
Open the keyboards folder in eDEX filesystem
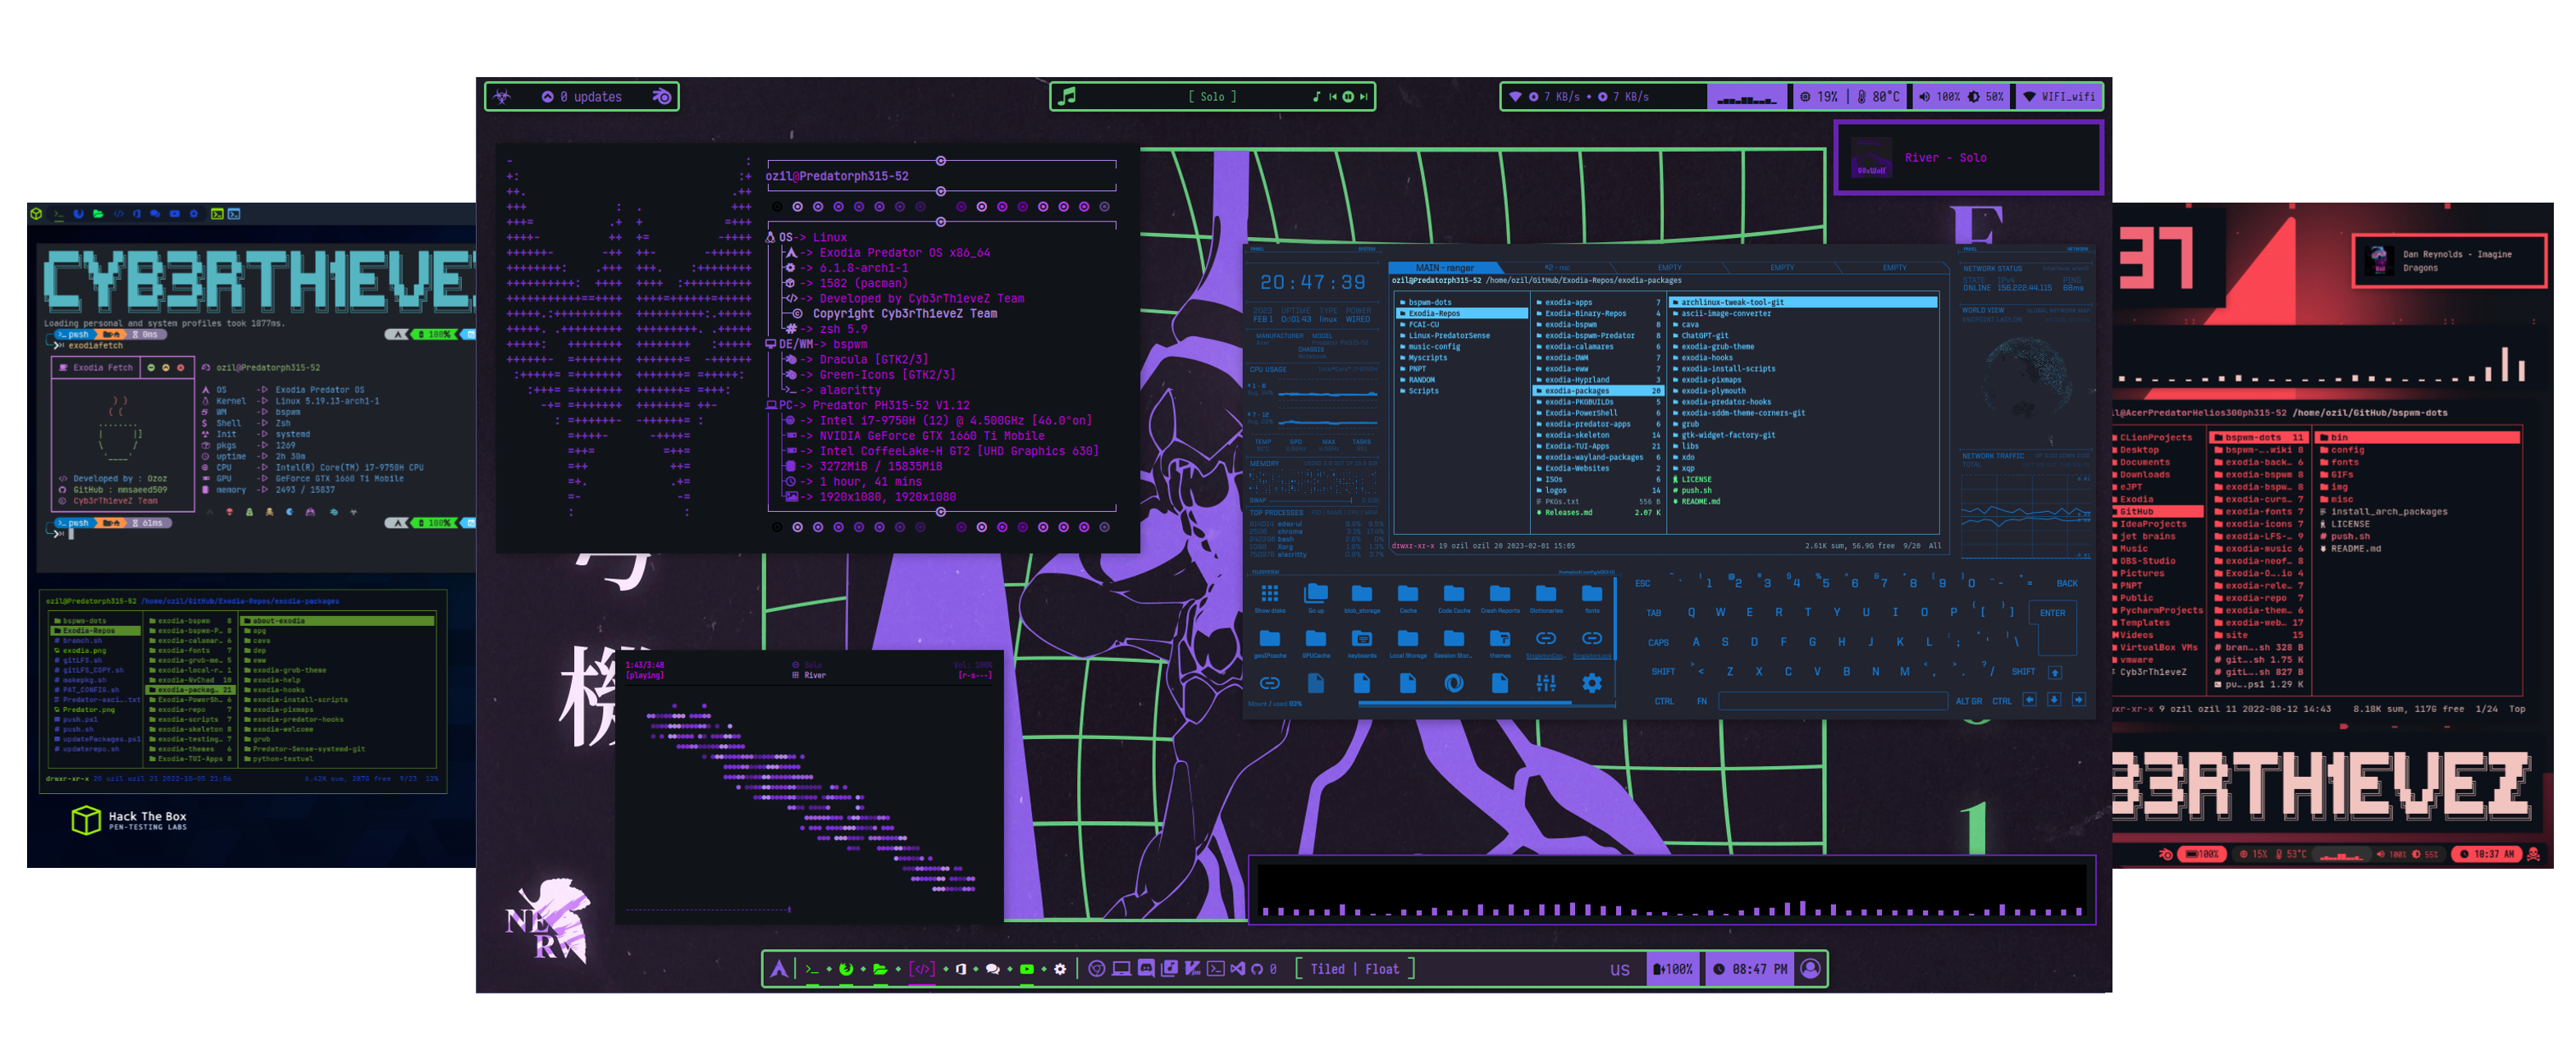(1361, 640)
